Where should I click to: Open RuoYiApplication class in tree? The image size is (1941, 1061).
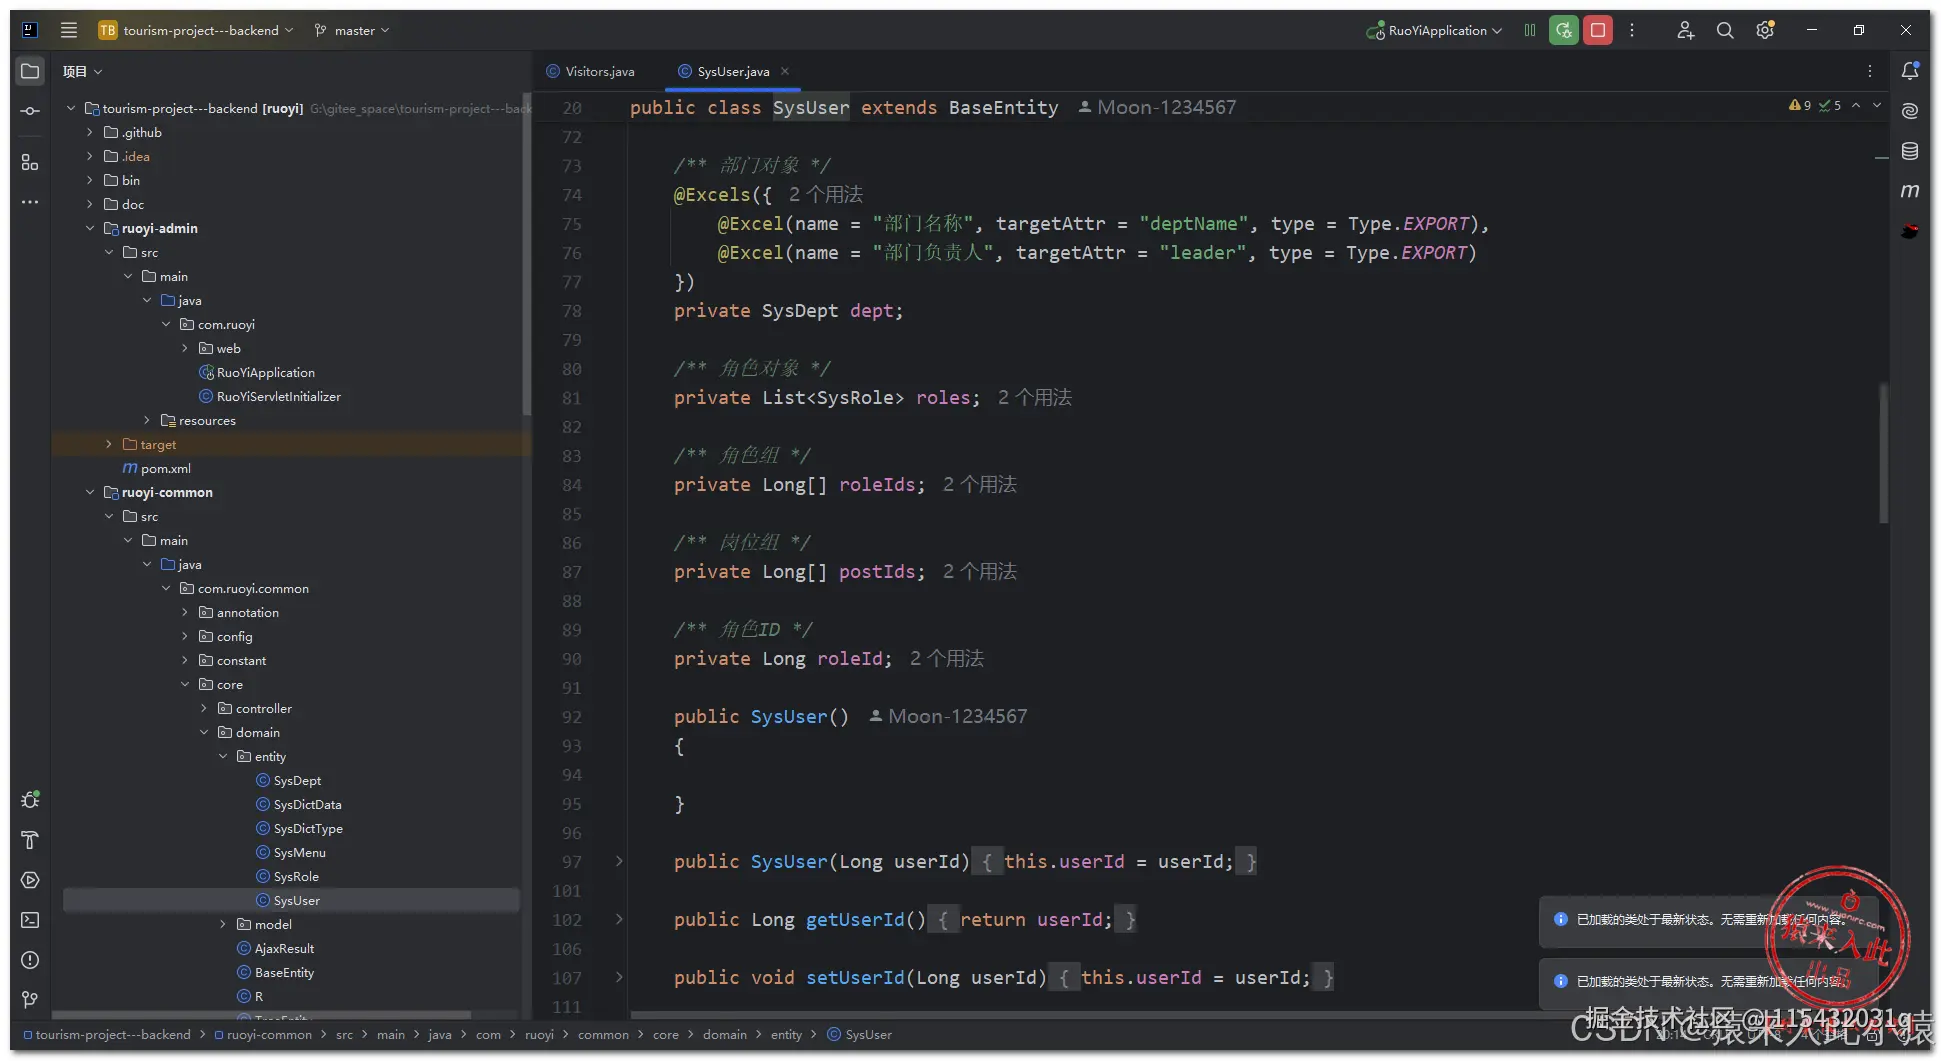click(257, 372)
